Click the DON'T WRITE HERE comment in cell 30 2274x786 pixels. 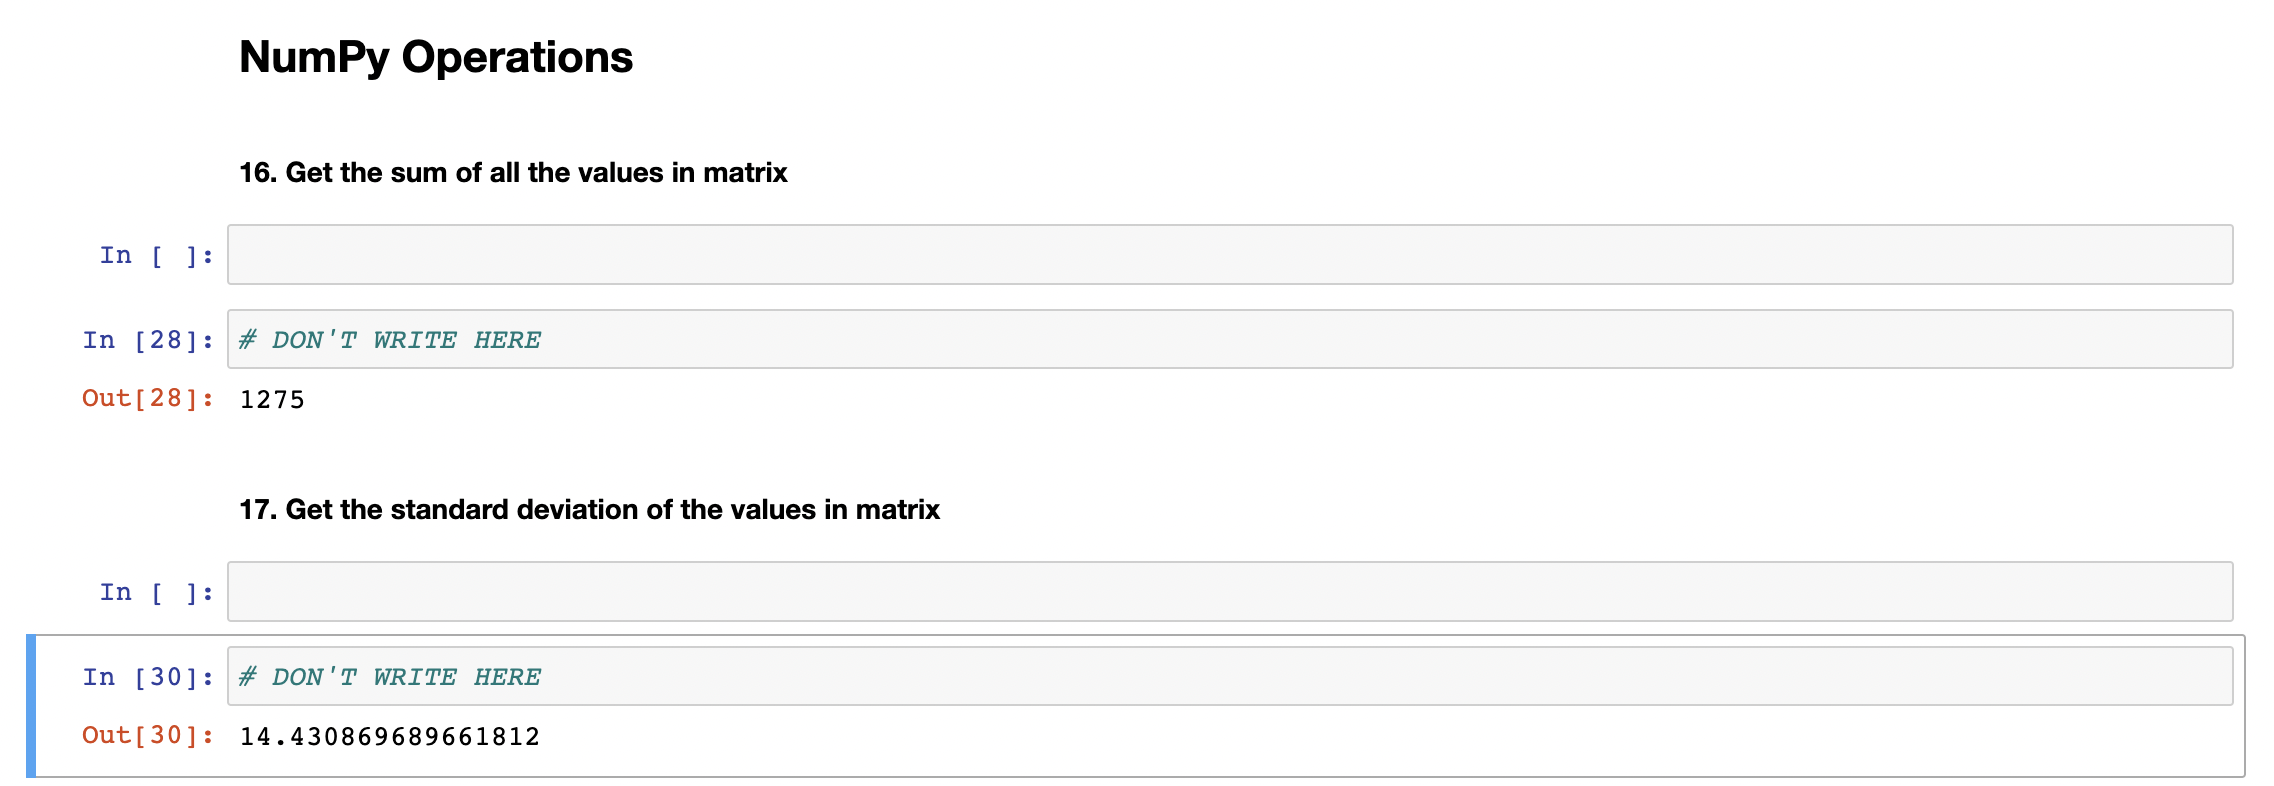tap(389, 676)
